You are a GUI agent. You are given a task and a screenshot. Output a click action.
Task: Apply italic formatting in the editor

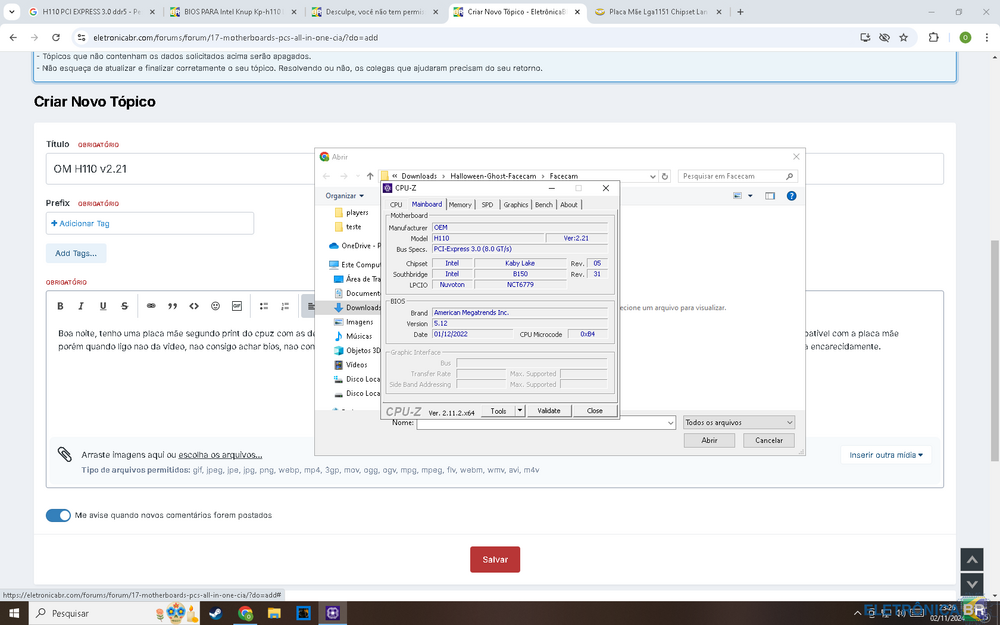coord(82,306)
